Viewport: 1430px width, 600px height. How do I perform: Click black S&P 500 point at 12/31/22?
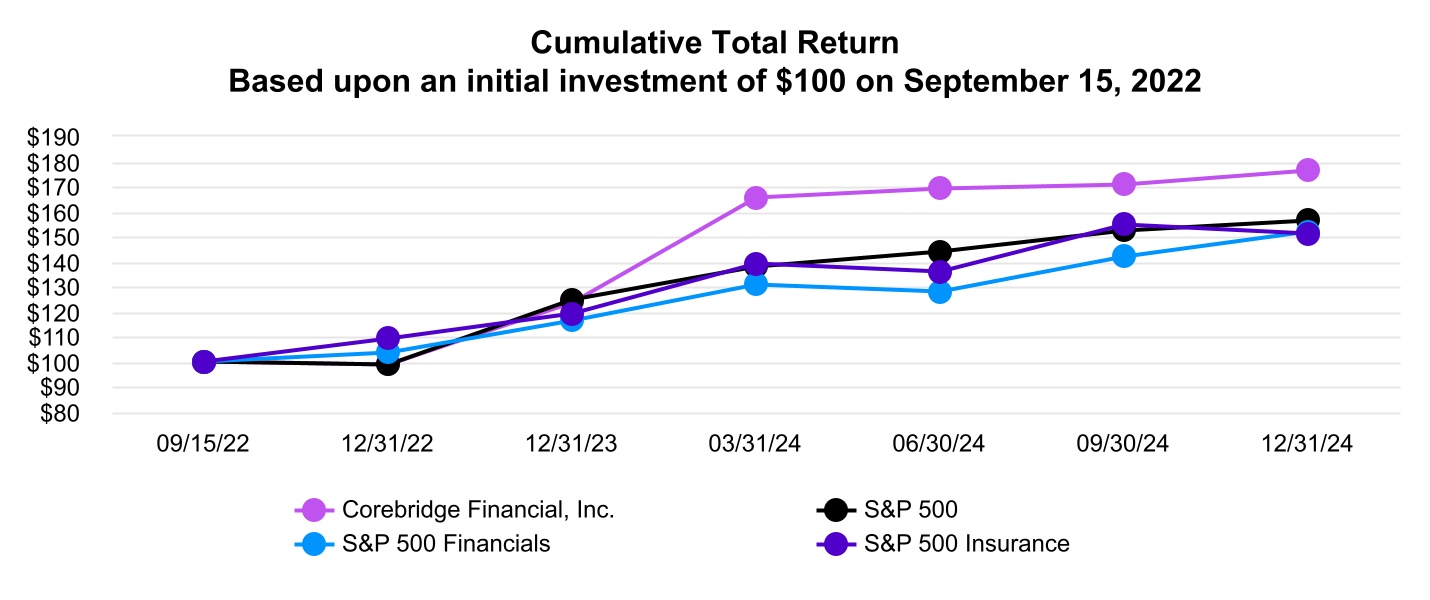pos(388,364)
